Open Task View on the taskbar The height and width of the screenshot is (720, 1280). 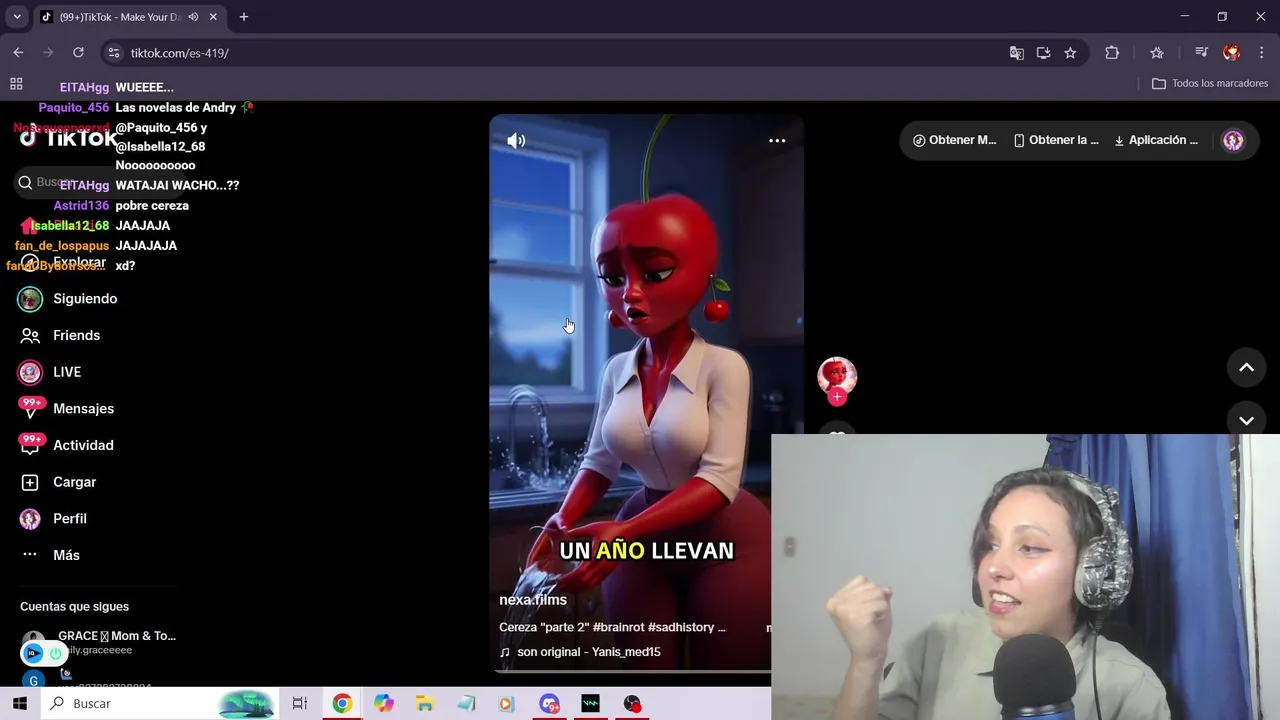coord(300,704)
